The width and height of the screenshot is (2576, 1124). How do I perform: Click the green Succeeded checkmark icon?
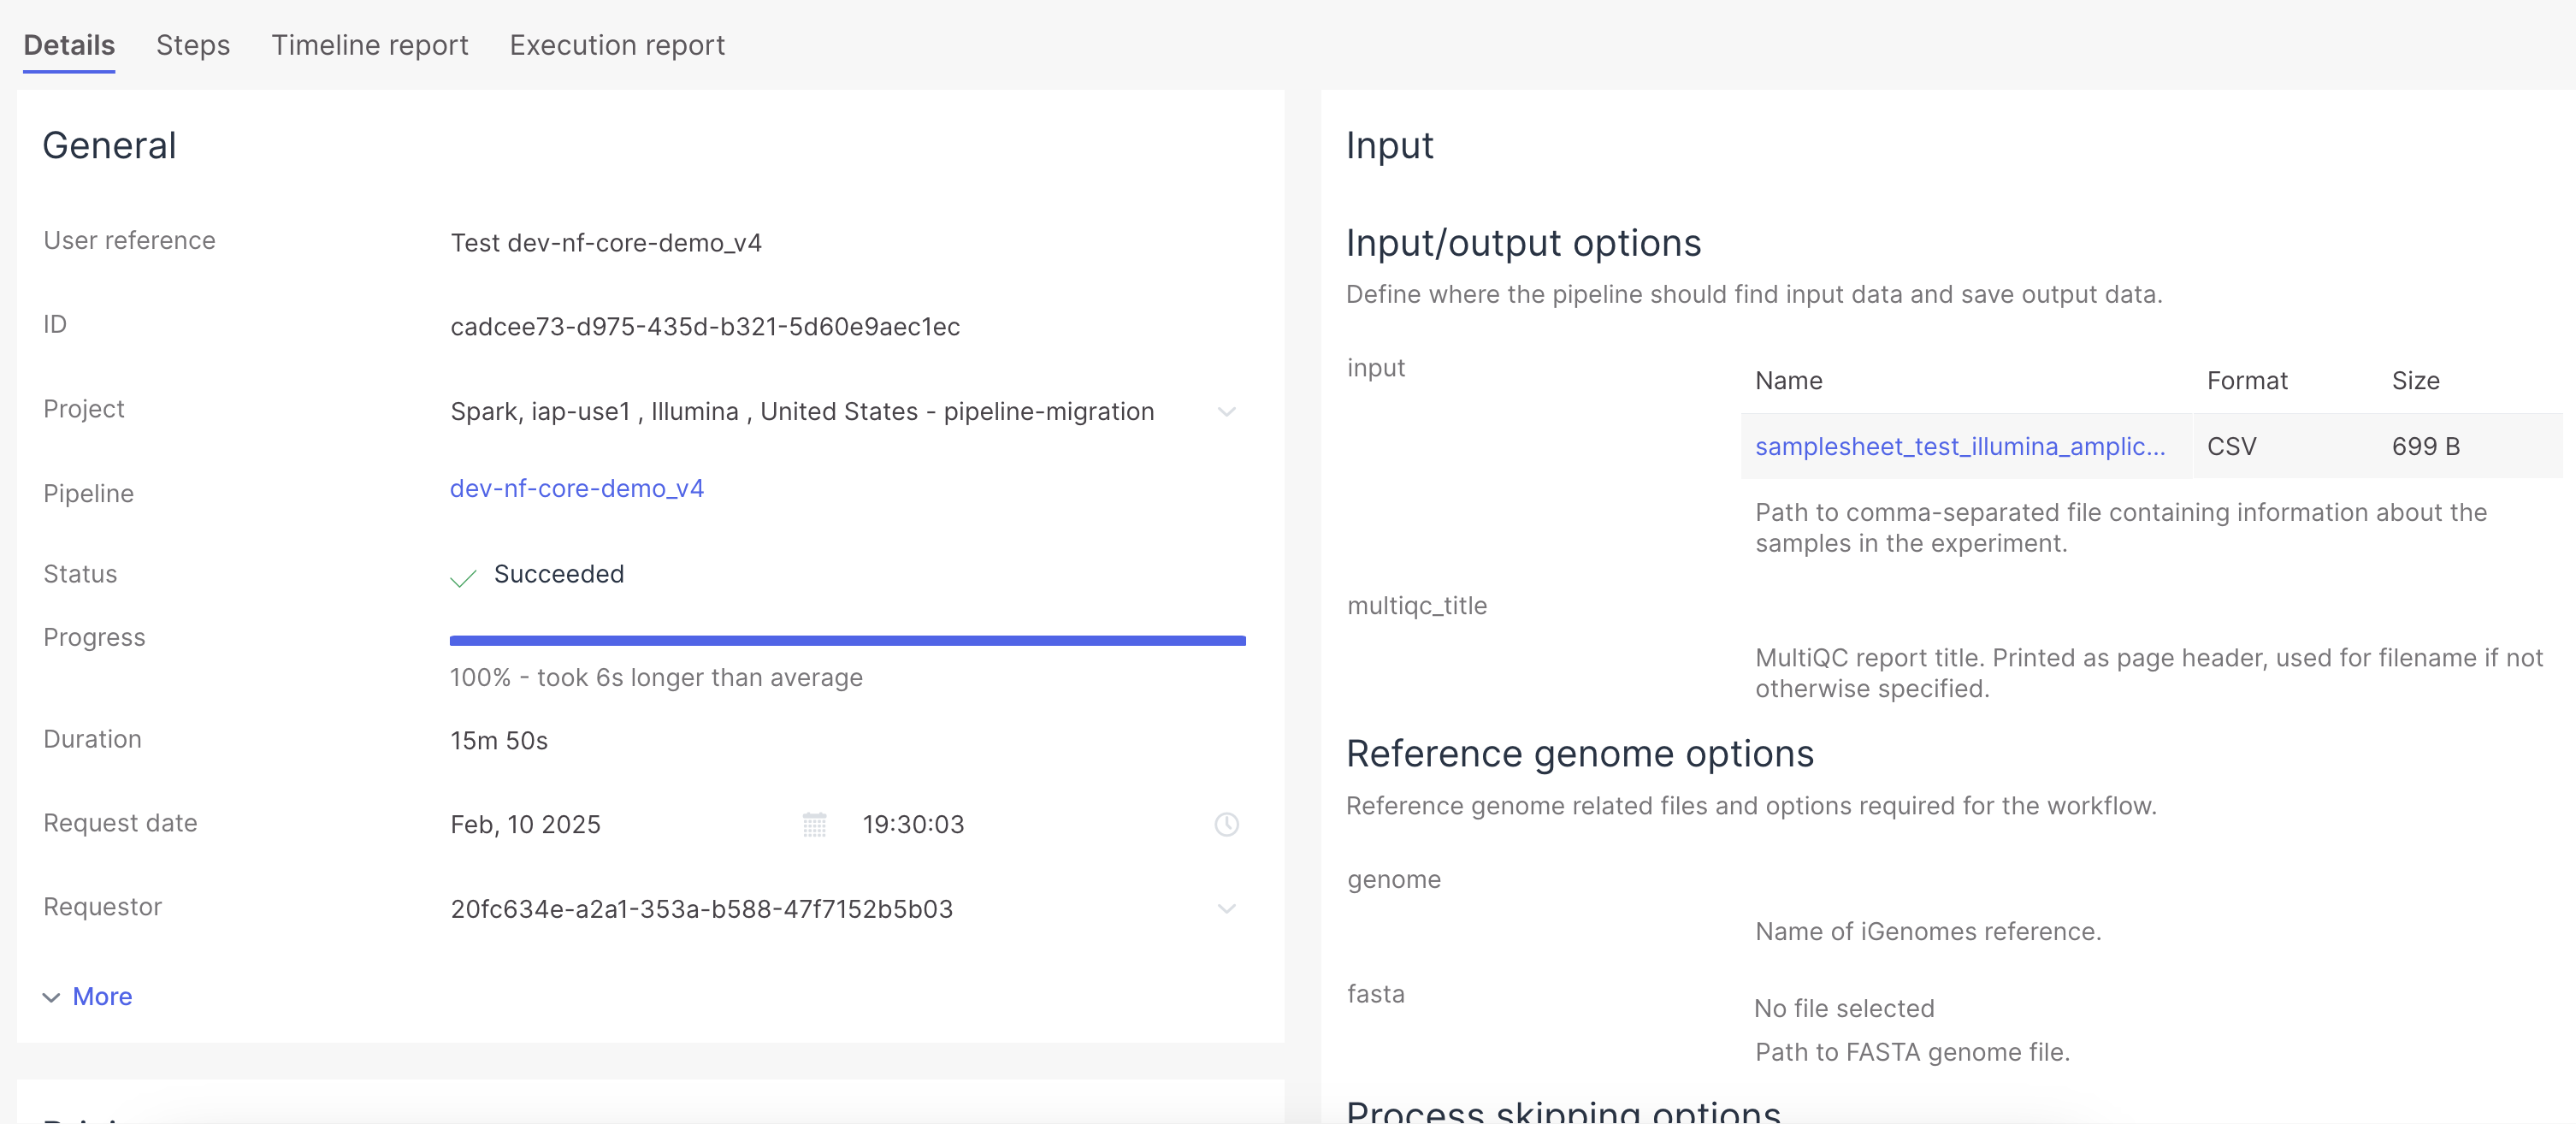click(x=463, y=577)
